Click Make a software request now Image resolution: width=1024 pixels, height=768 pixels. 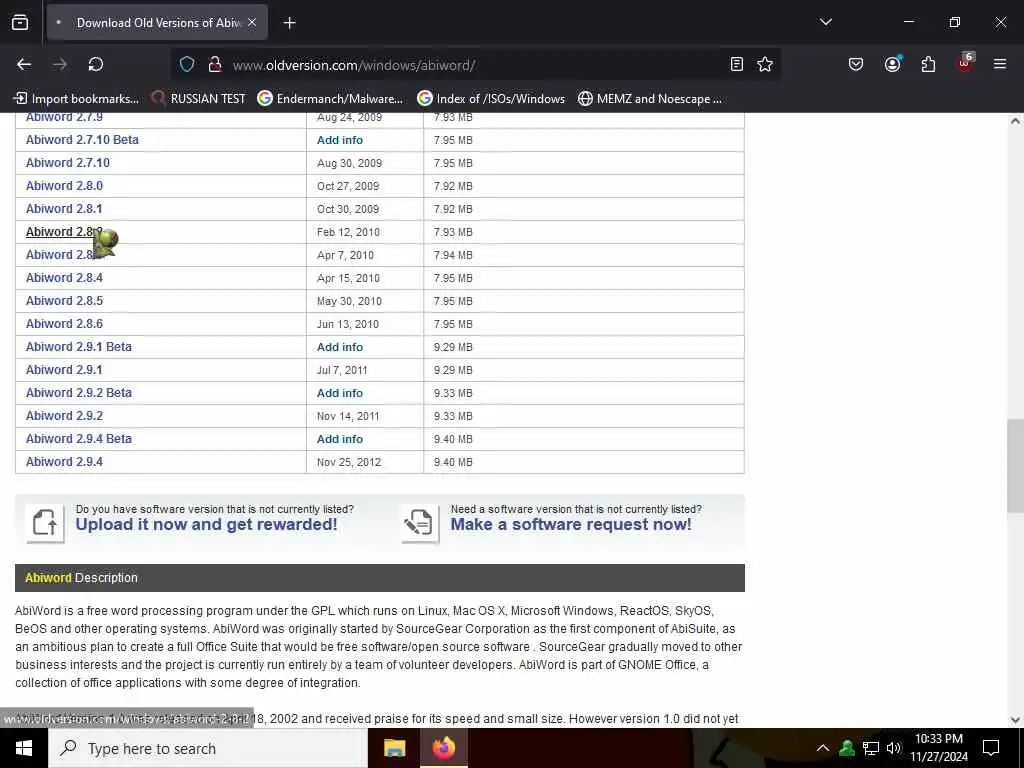[571, 524]
